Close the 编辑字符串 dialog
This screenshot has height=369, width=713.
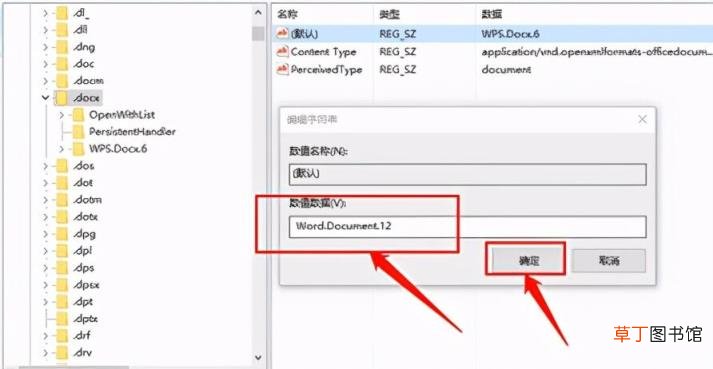click(x=642, y=119)
